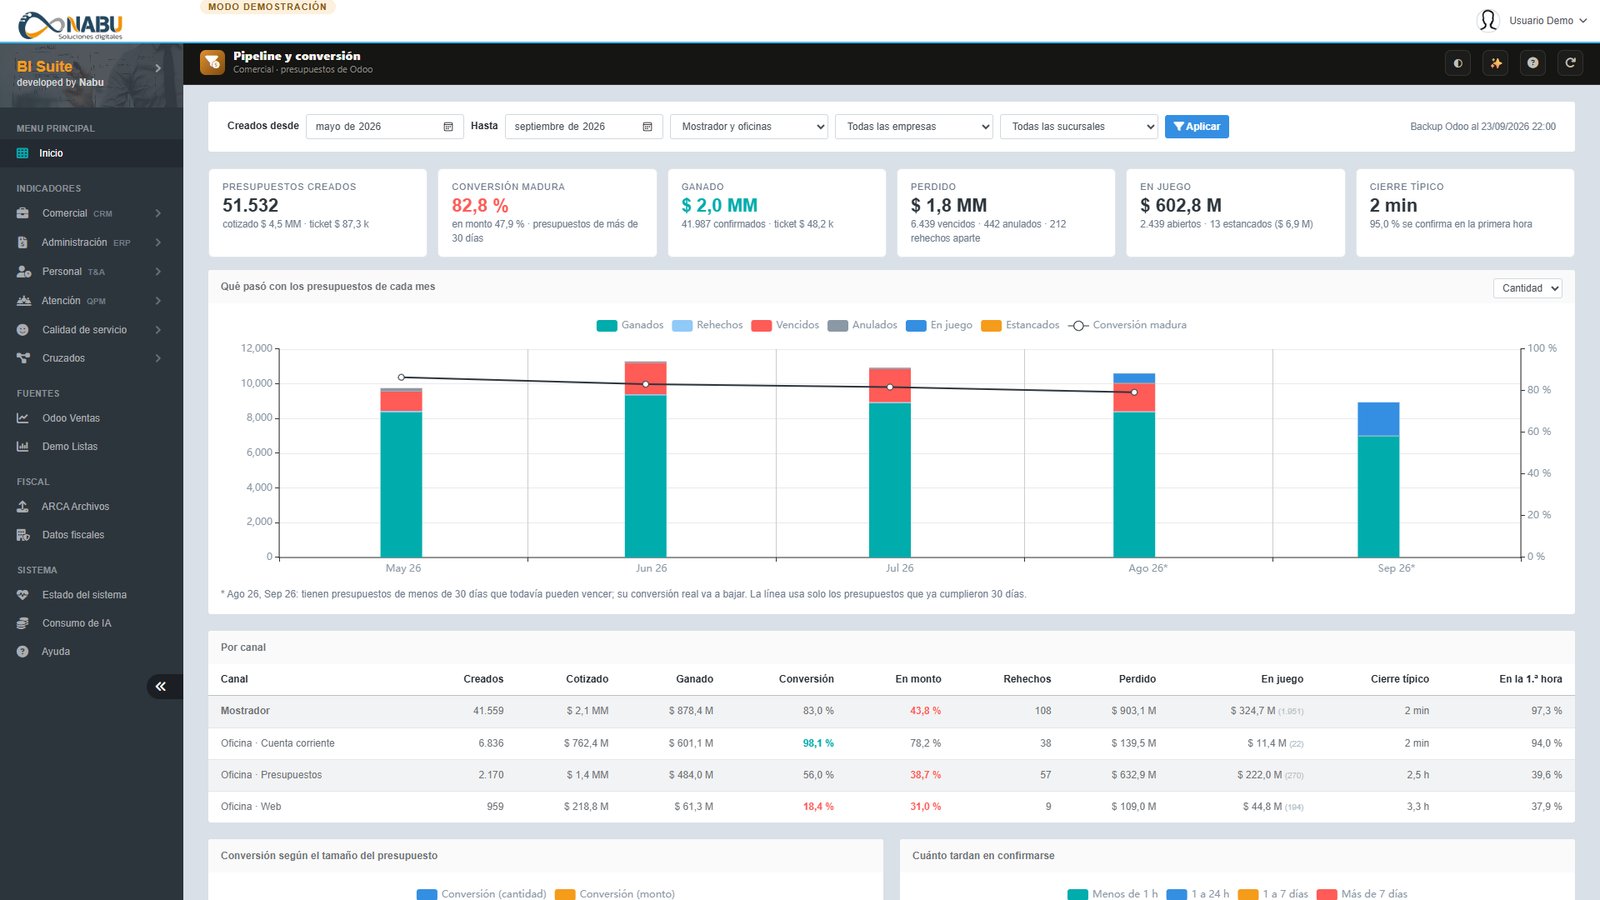Open the Cantidad chart metric dropdown
This screenshot has height=900, width=1600.
(x=1528, y=288)
